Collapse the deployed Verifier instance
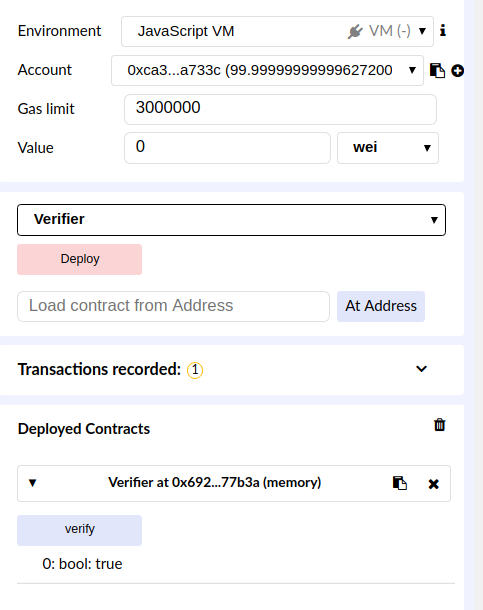 tap(33, 483)
